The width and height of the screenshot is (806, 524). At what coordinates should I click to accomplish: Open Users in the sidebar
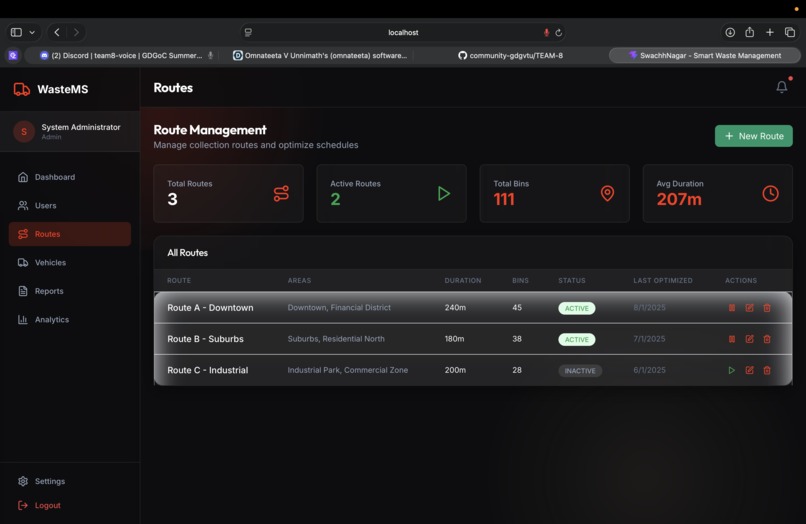tap(70, 206)
